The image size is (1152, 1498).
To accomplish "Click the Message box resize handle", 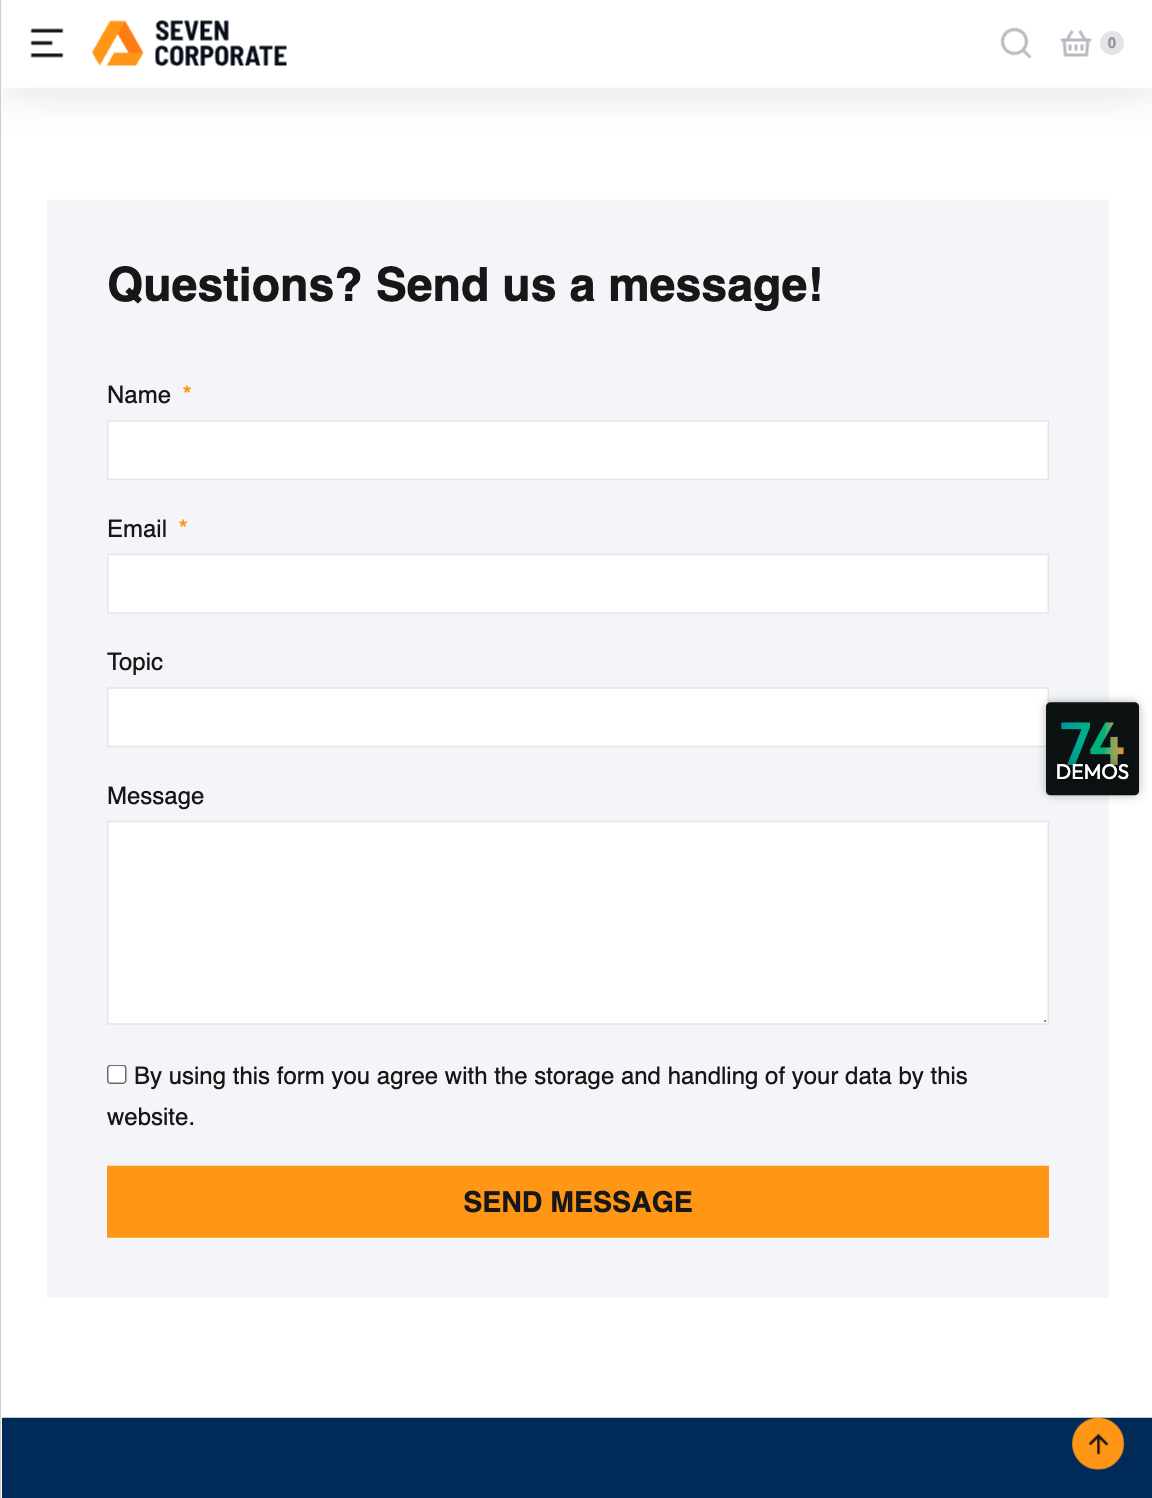I will 1044,1019.
